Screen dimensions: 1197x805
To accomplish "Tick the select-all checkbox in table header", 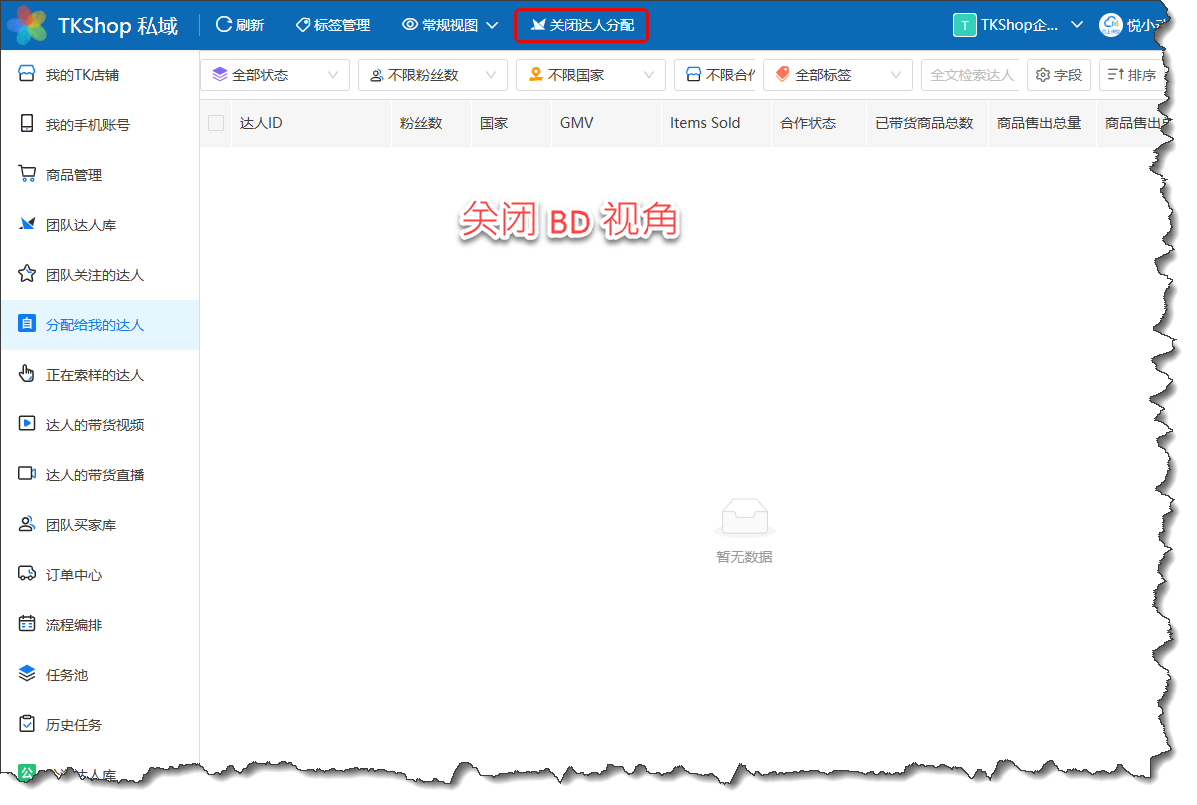I will click(x=216, y=123).
